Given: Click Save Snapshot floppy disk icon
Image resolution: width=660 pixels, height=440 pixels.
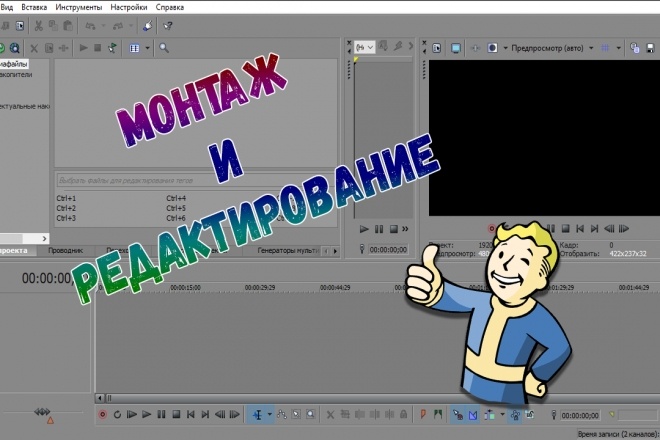Looking at the screenshot, I should point(650,48).
